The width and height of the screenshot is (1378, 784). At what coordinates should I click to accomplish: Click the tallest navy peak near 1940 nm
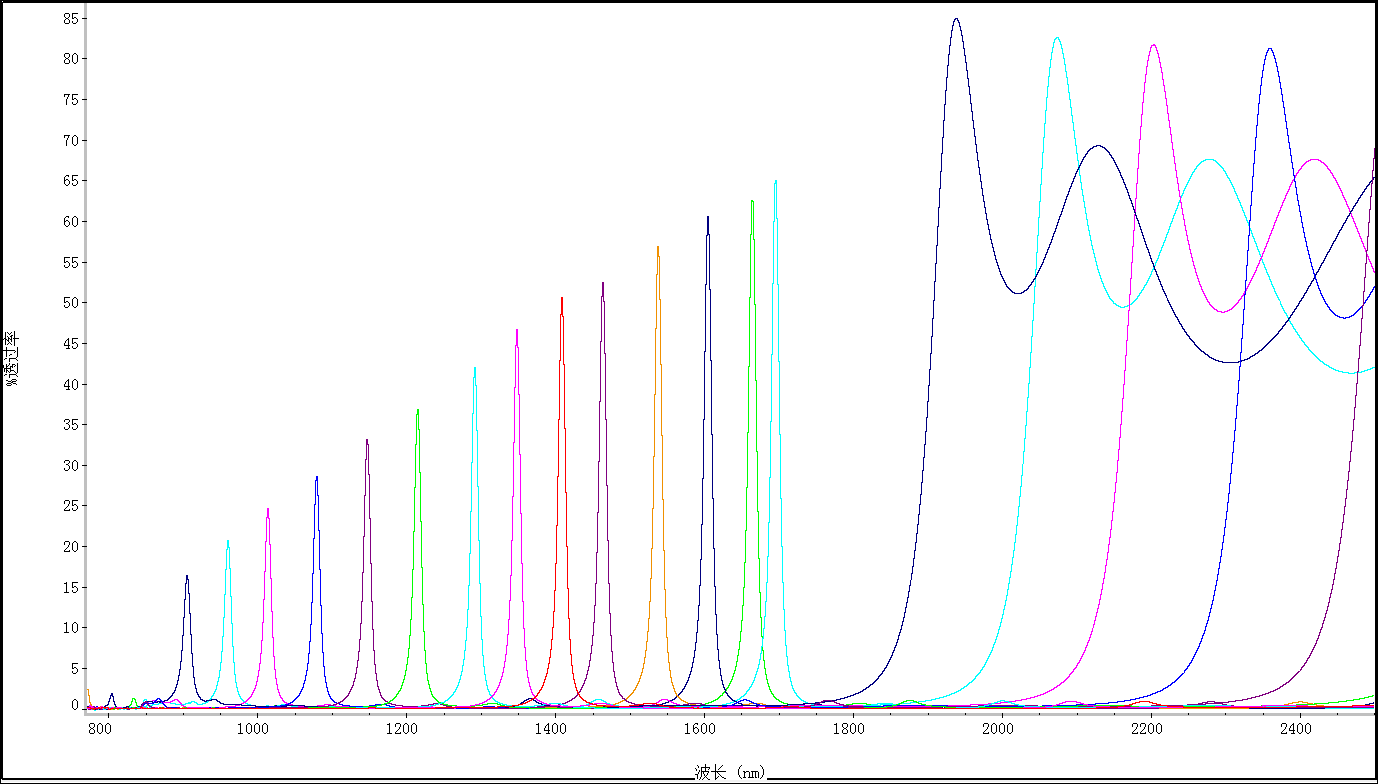956,19
